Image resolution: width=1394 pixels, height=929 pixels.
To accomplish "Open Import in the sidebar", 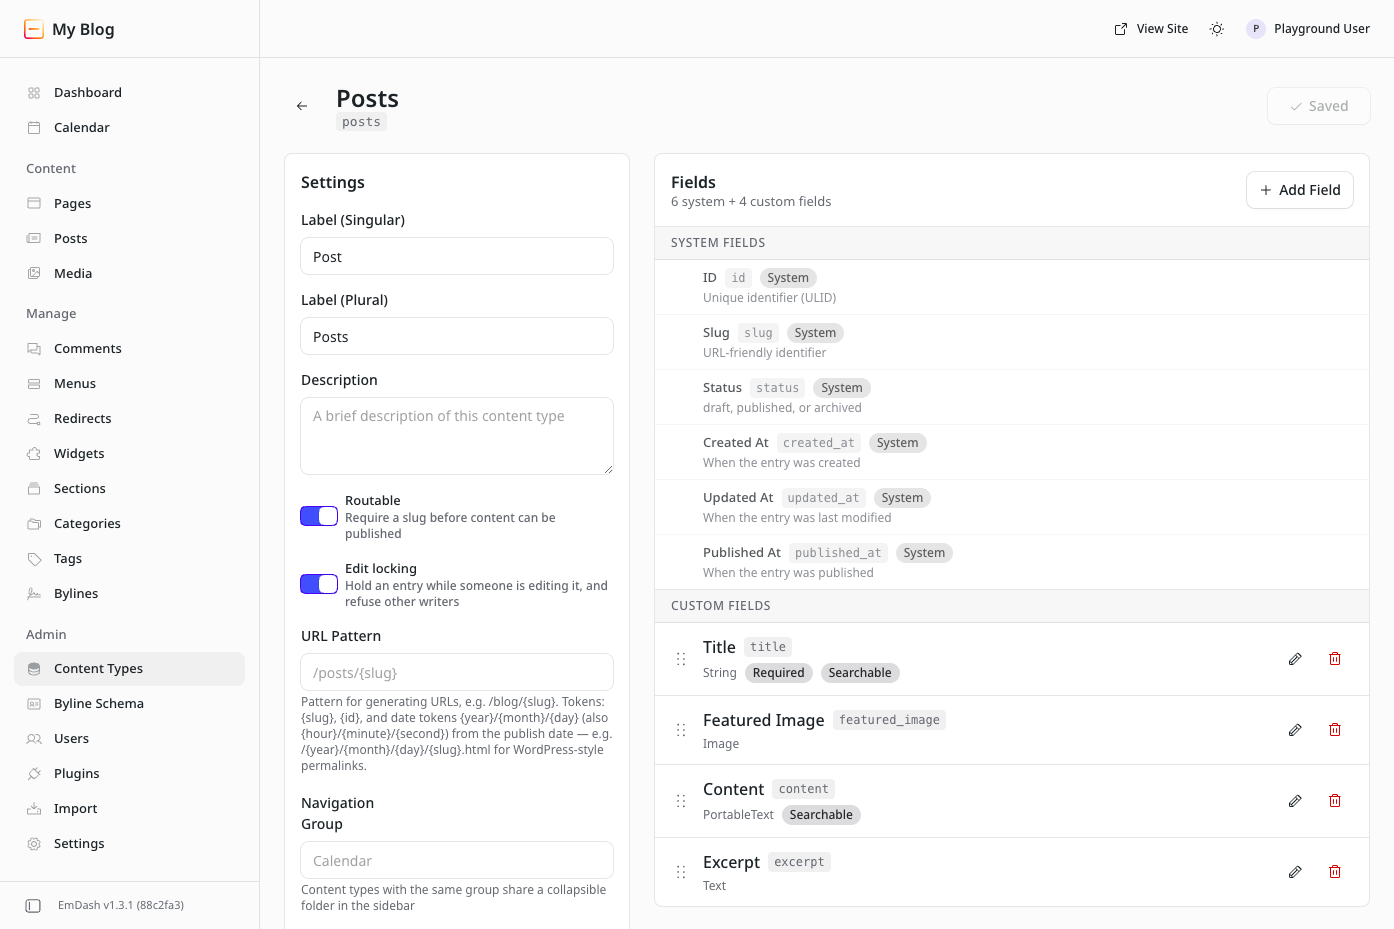I will pyautogui.click(x=129, y=809).
